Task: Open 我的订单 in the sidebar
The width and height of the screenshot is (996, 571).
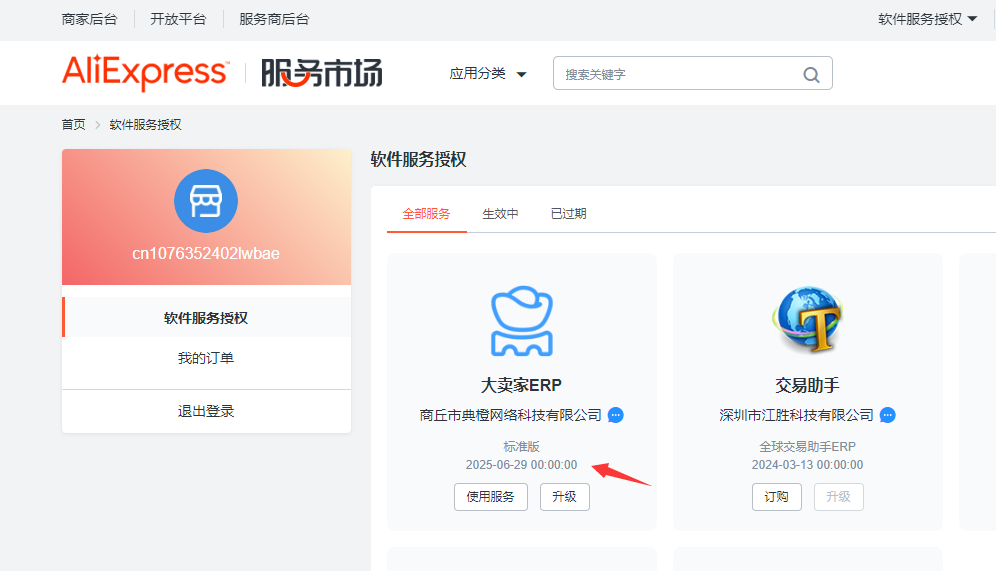Action: point(206,358)
